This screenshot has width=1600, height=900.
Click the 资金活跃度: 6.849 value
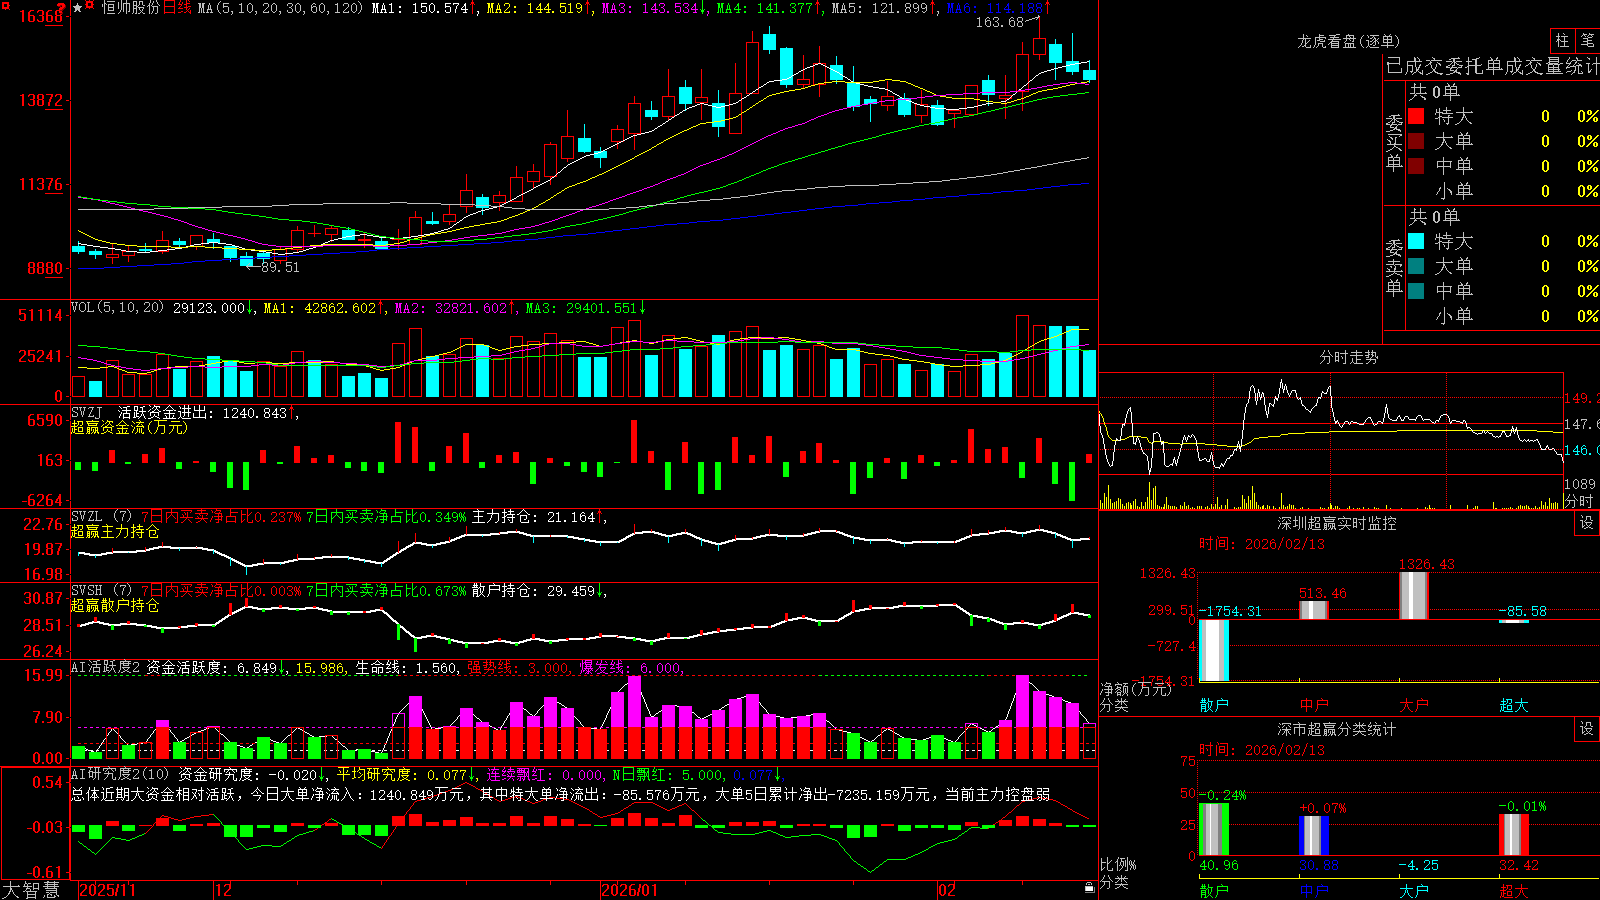pyautogui.click(x=213, y=667)
